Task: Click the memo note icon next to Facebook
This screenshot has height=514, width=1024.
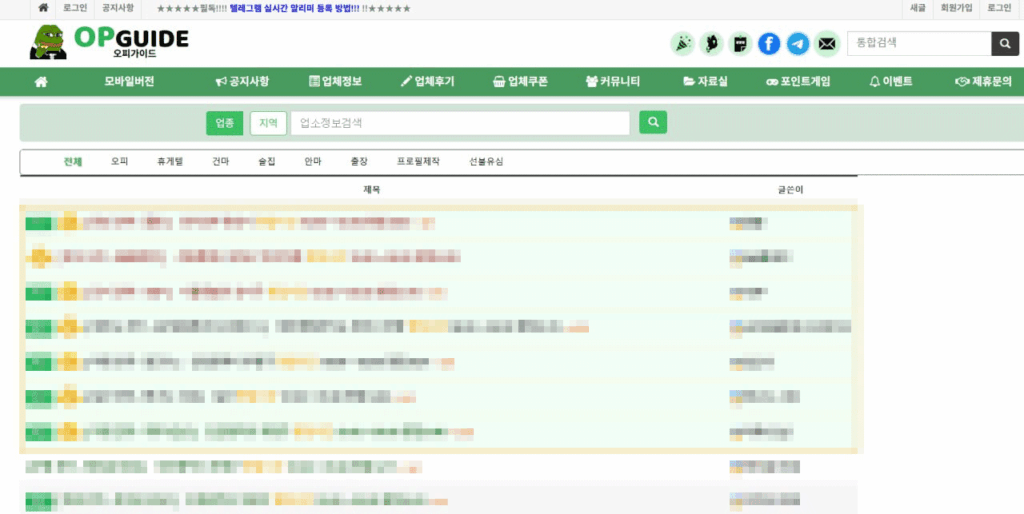Action: point(740,44)
